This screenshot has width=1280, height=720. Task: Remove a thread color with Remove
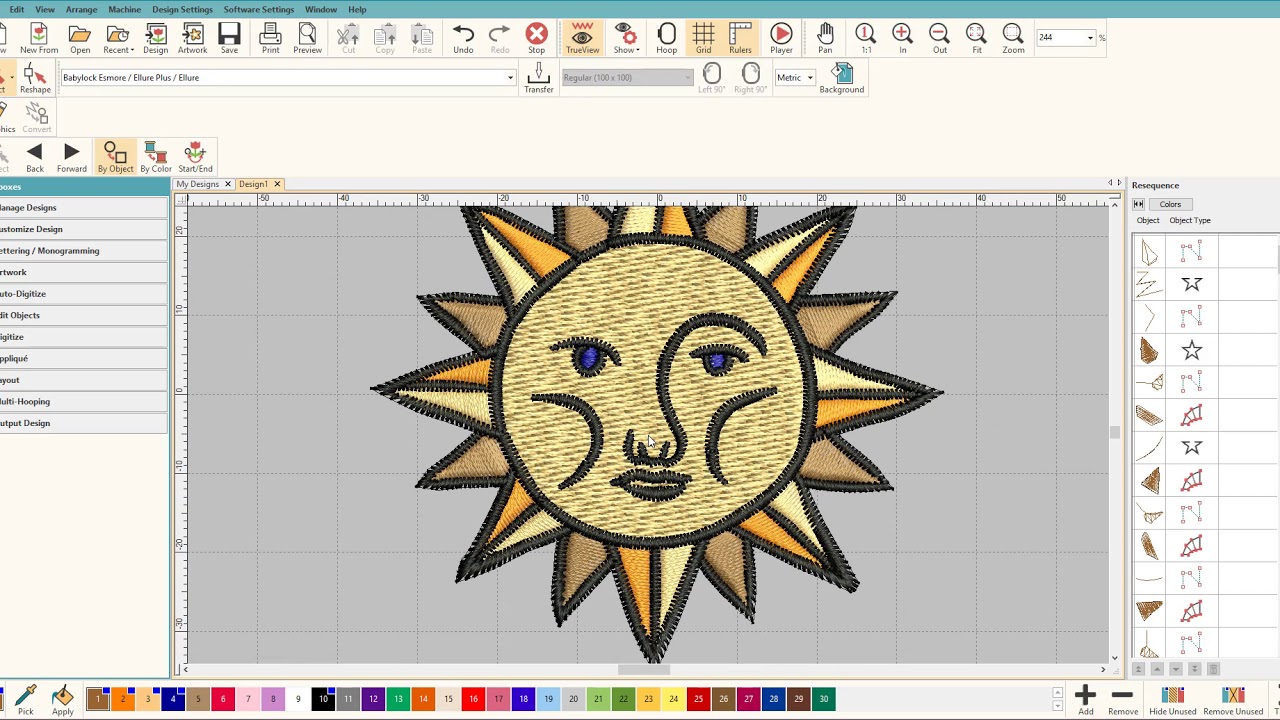1122,700
